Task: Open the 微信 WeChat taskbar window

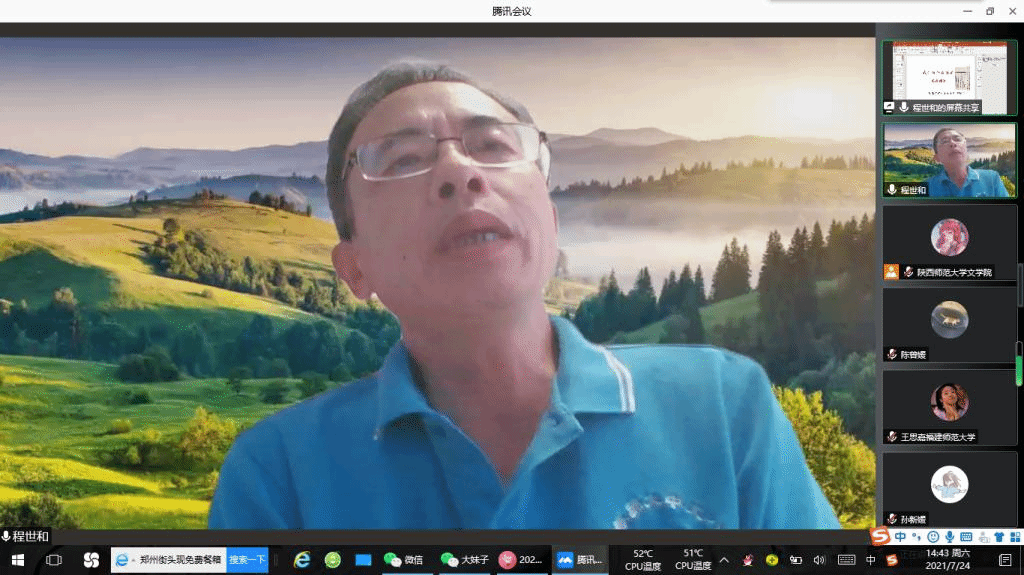Action: point(404,560)
